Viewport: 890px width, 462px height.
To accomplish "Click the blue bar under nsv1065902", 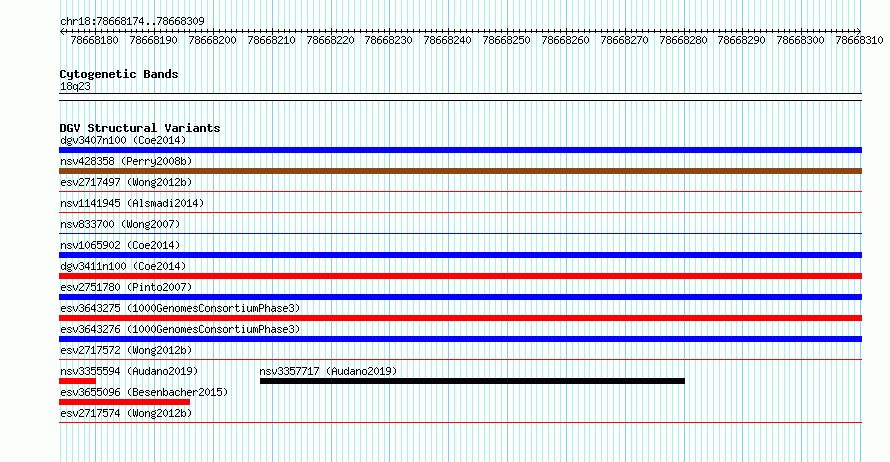I will (460, 255).
